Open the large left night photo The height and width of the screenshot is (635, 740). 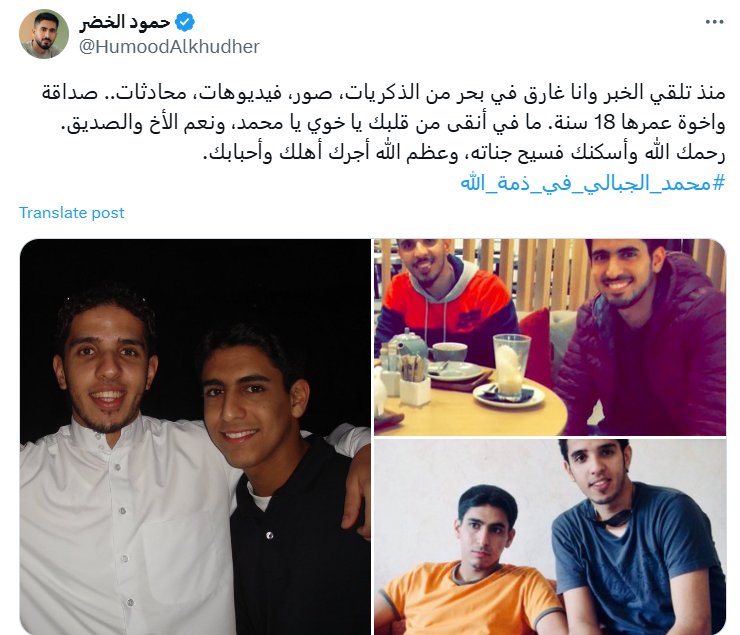click(x=195, y=437)
